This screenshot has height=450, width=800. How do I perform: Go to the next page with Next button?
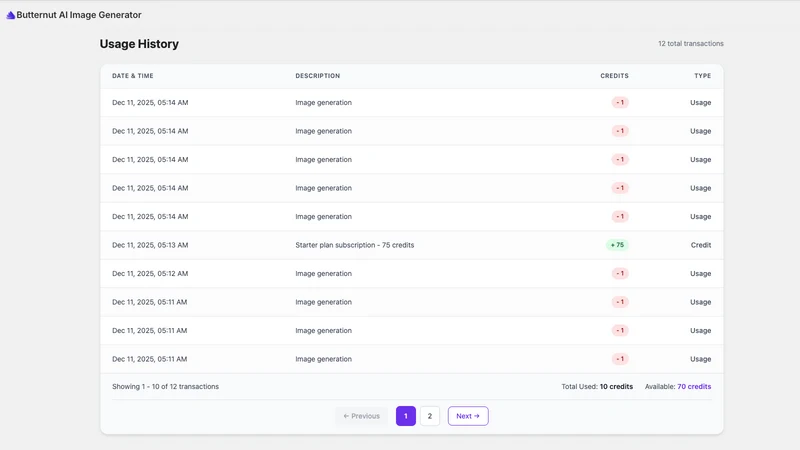point(468,416)
